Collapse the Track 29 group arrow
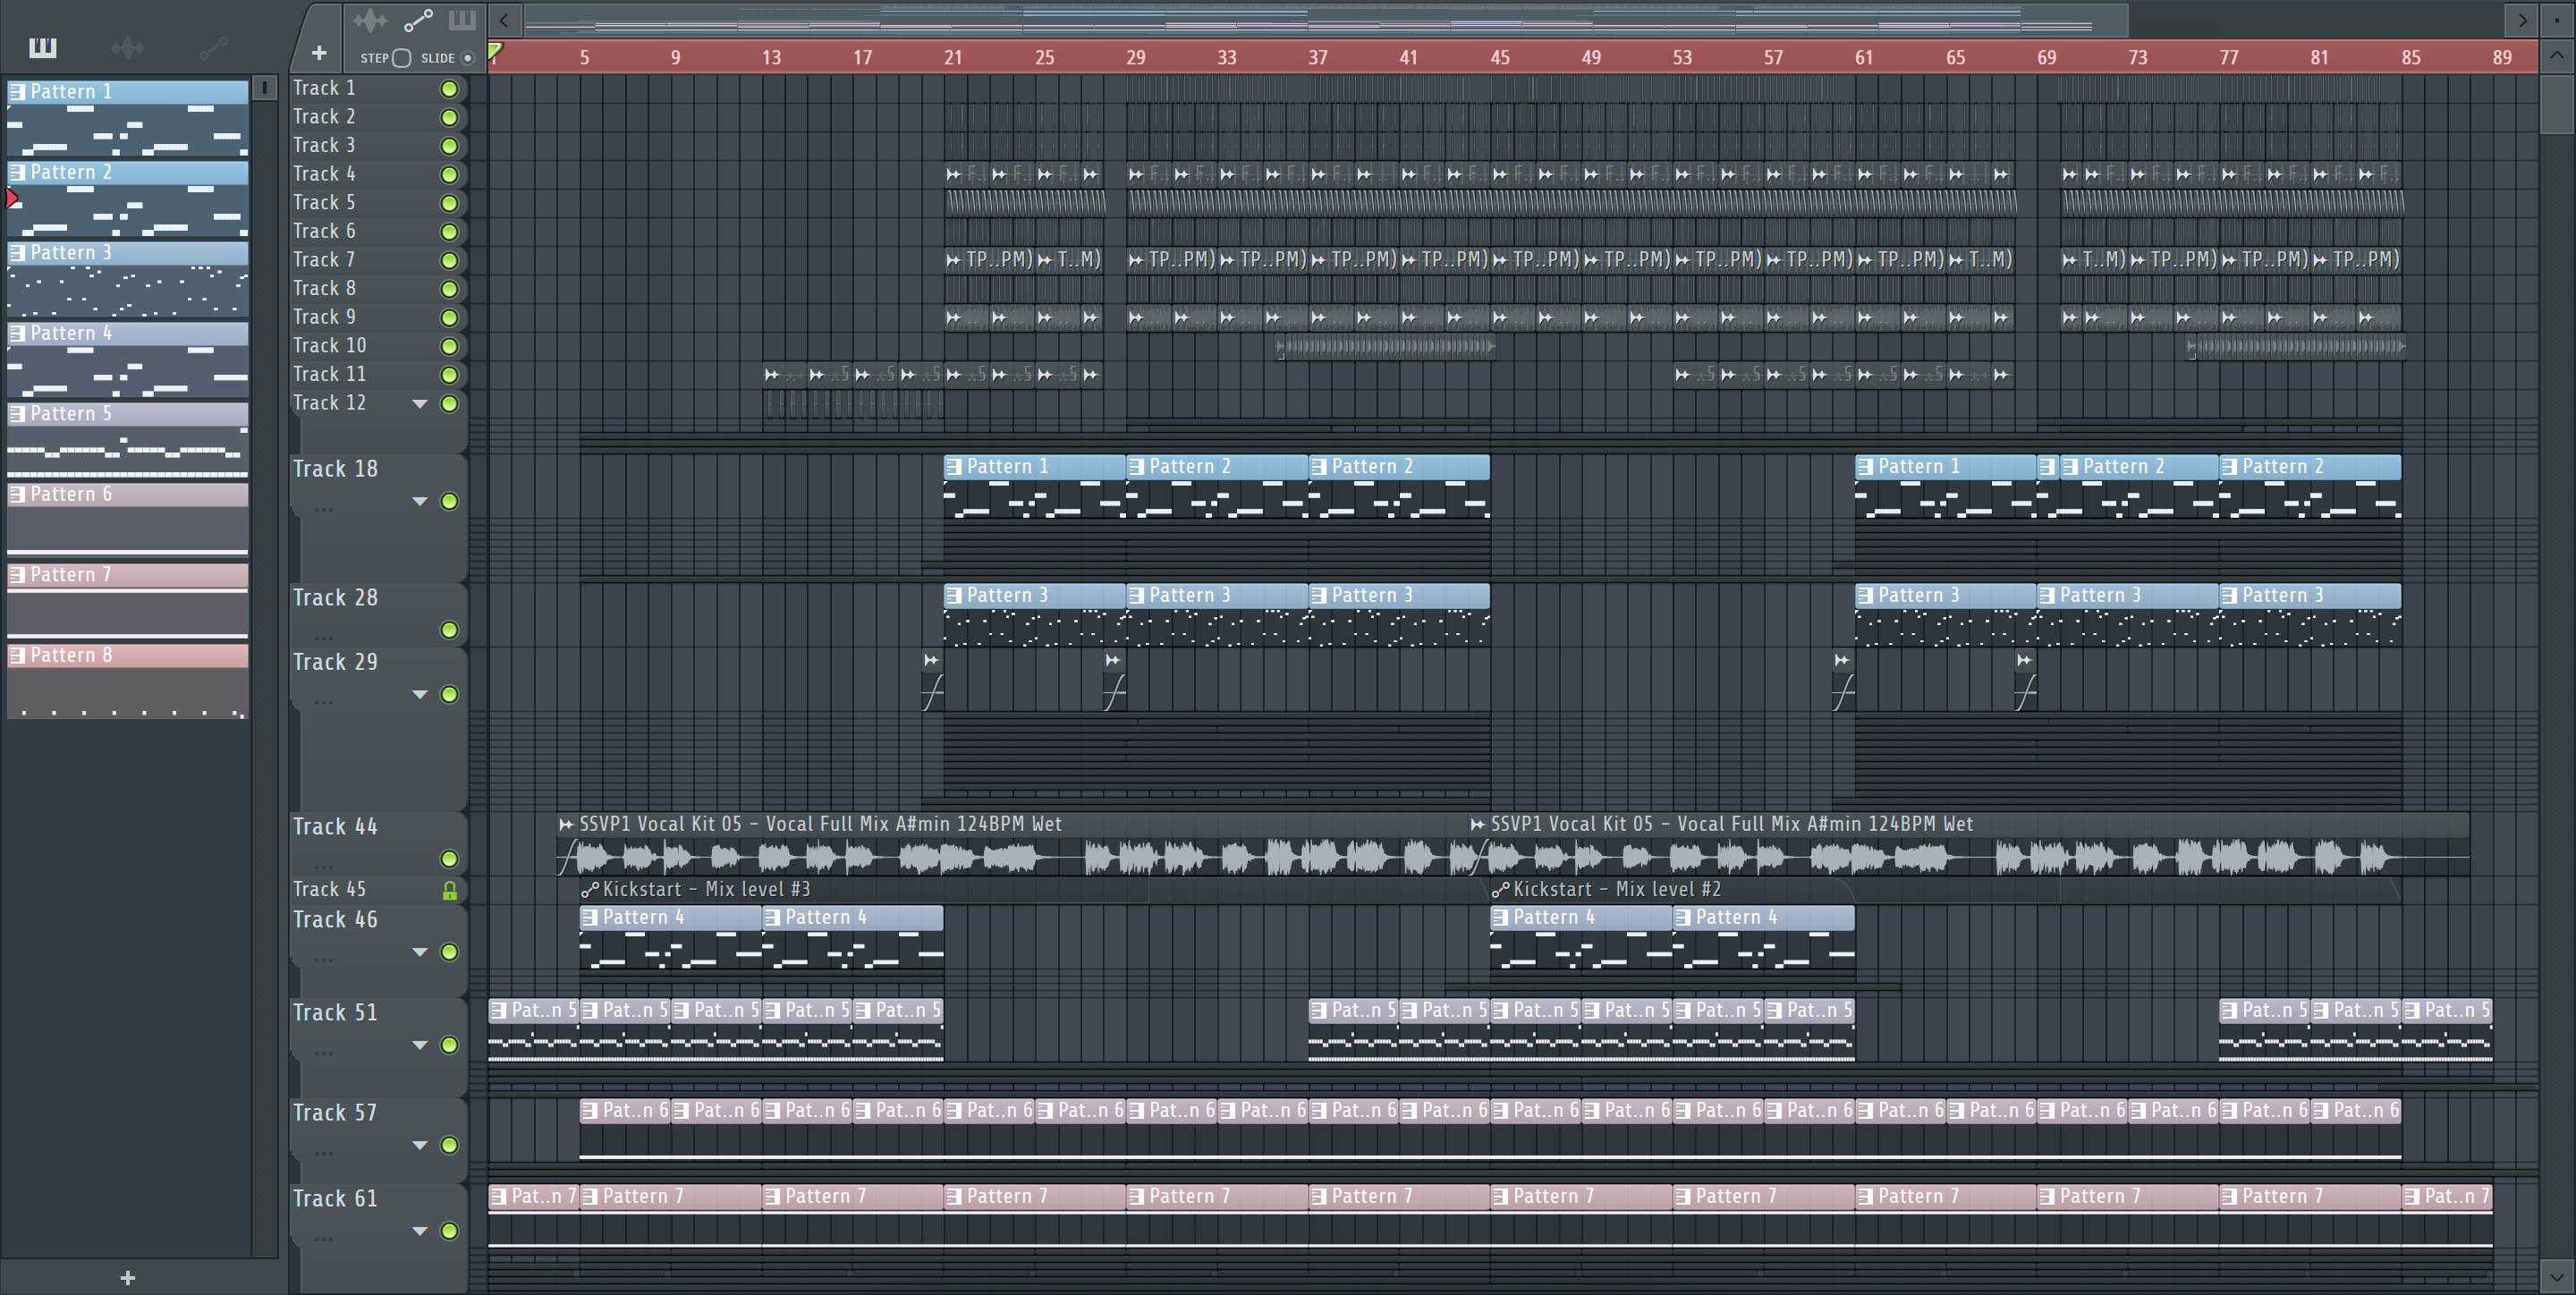The width and height of the screenshot is (2576, 1295). pos(420,694)
